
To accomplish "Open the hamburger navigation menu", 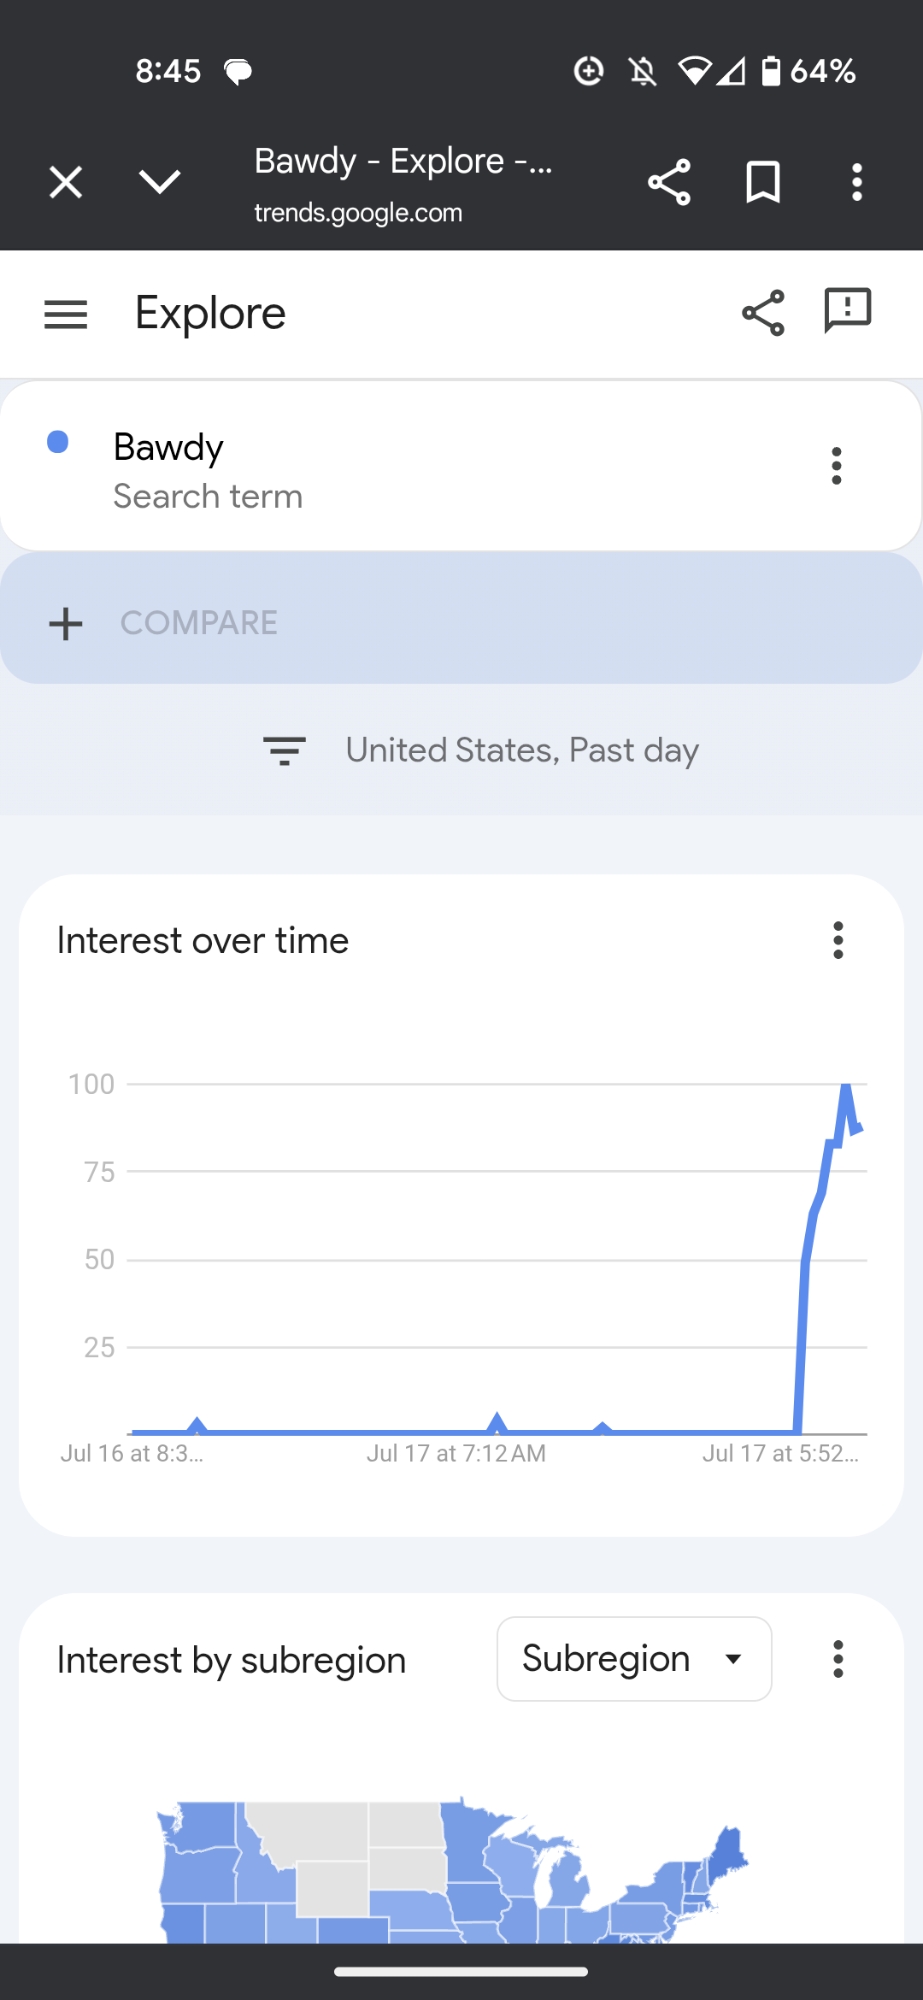I will point(66,314).
